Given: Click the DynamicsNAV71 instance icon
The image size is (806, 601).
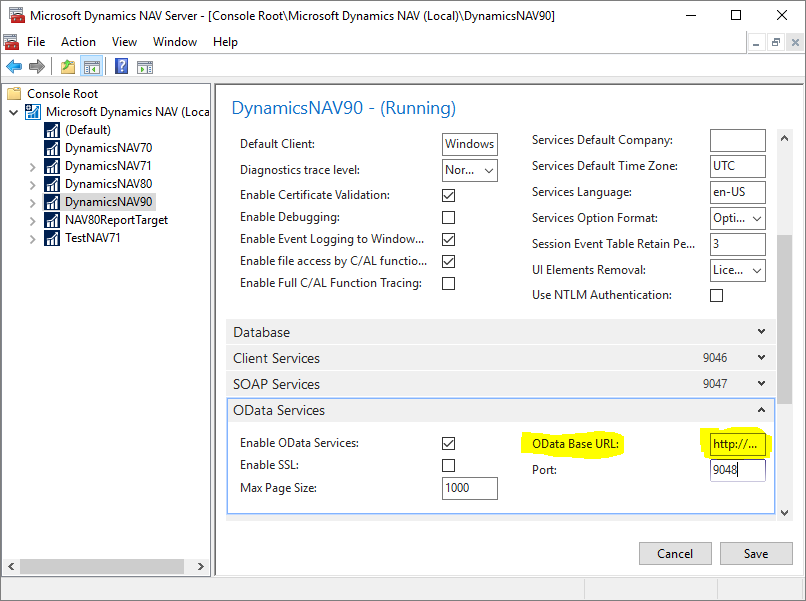Looking at the screenshot, I should click(x=52, y=166).
